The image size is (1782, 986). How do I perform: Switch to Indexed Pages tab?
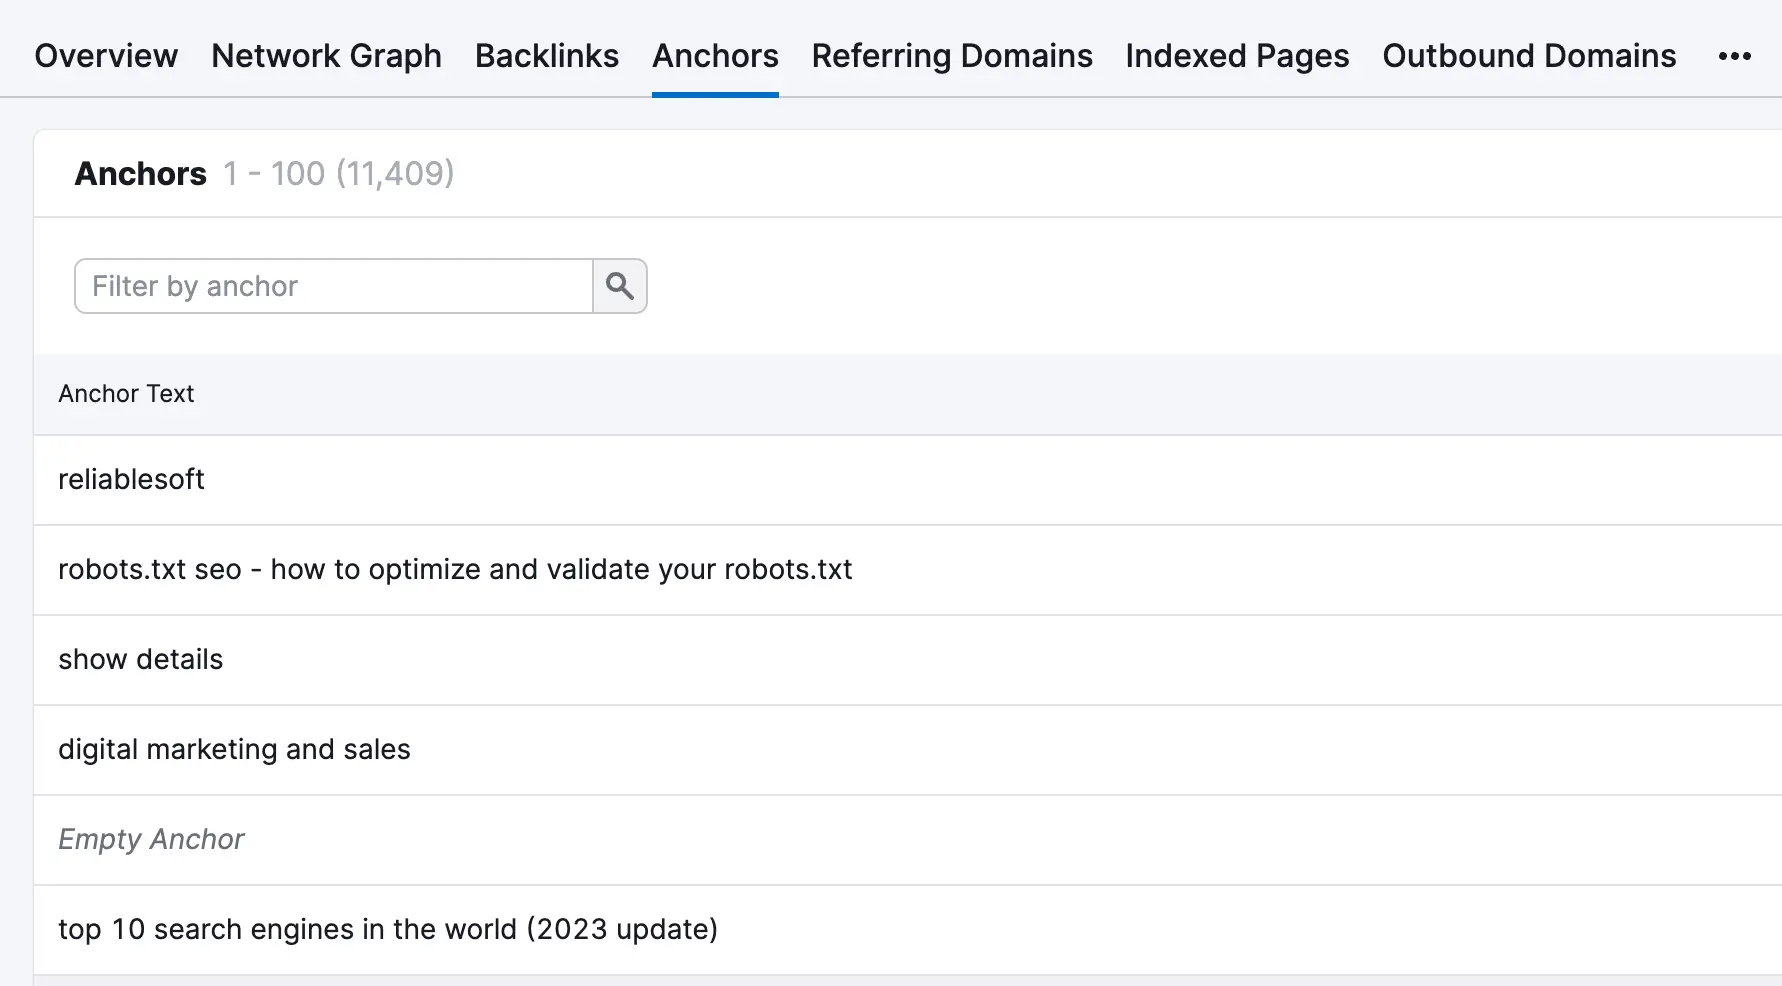[1237, 56]
